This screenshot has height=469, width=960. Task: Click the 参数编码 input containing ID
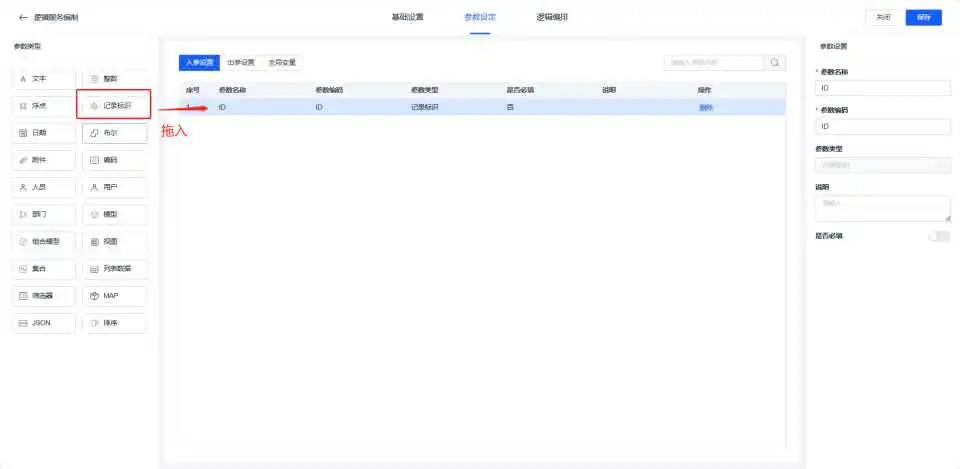pos(883,127)
